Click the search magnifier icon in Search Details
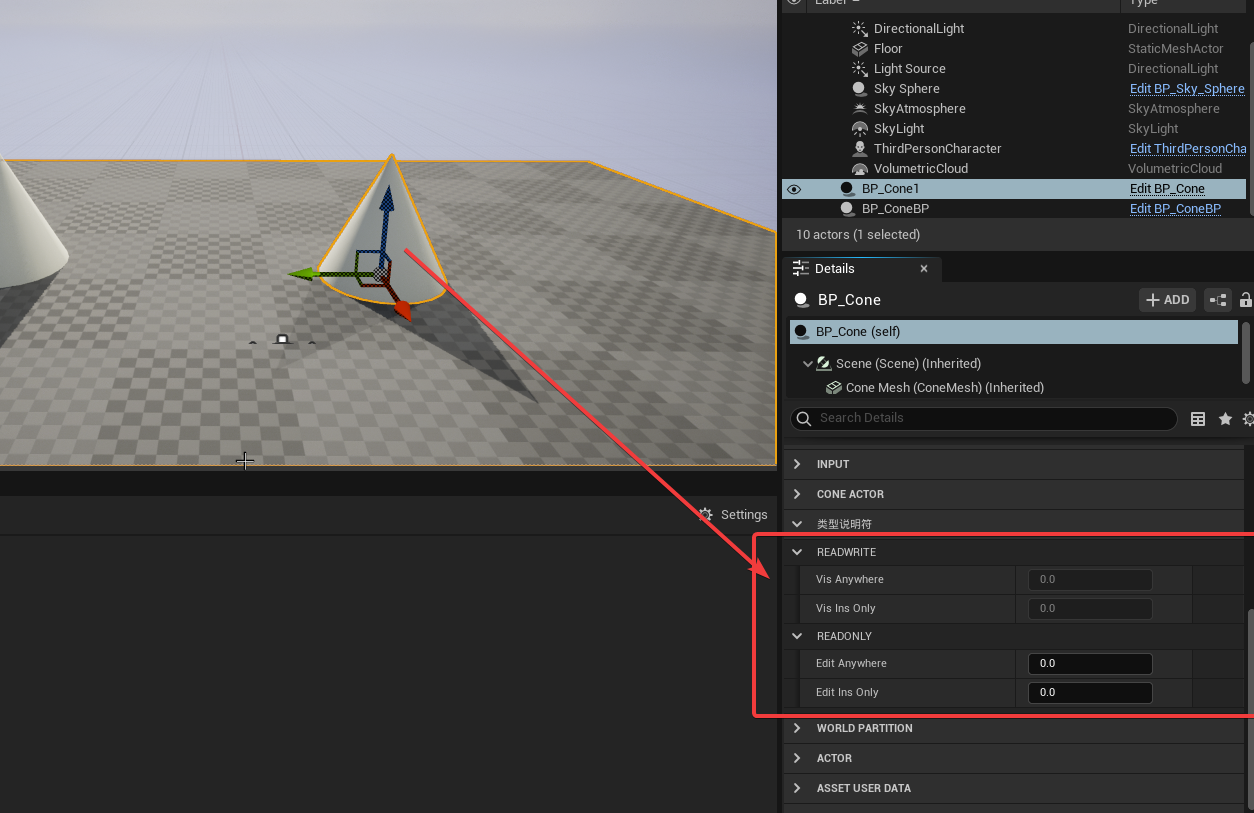Viewport: 1254px width, 813px height. [802, 418]
